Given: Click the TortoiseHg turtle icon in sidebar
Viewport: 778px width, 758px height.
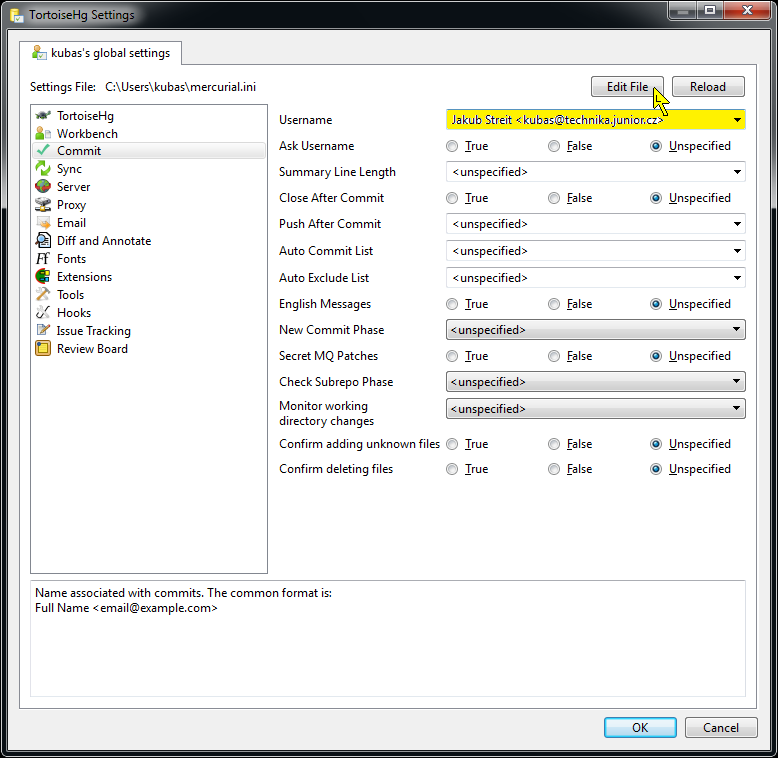Looking at the screenshot, I should point(43,116).
